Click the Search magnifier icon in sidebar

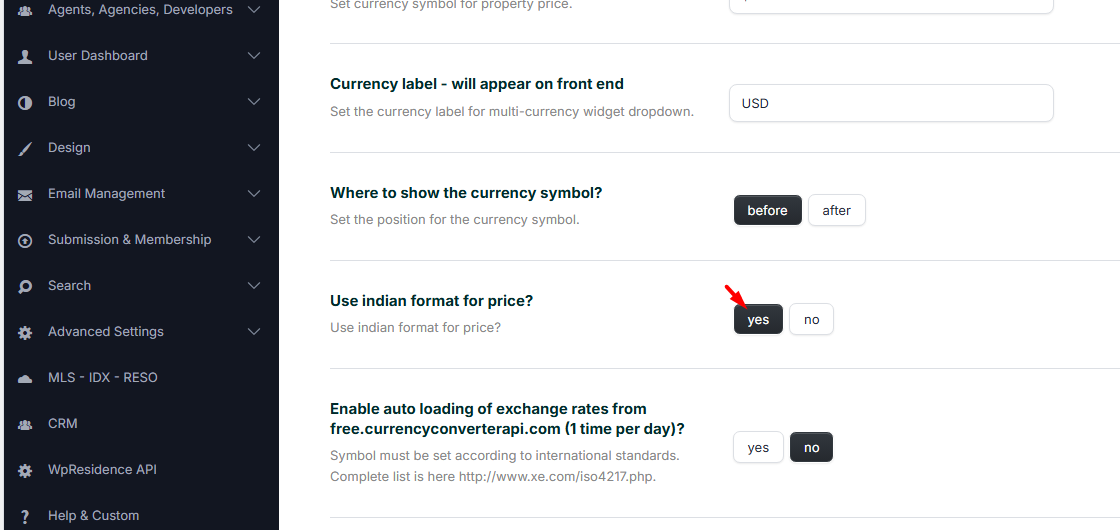pyautogui.click(x=25, y=286)
